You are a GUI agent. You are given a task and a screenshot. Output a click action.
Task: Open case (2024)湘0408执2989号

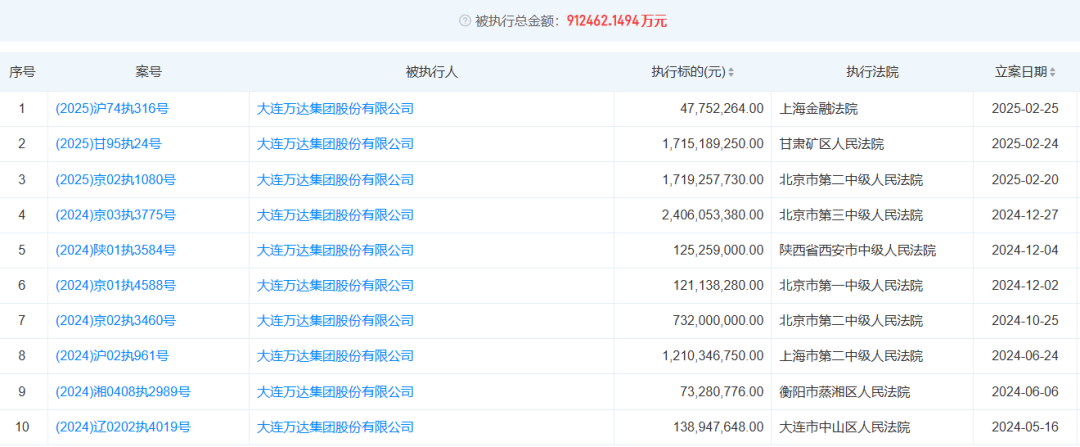[123, 392]
